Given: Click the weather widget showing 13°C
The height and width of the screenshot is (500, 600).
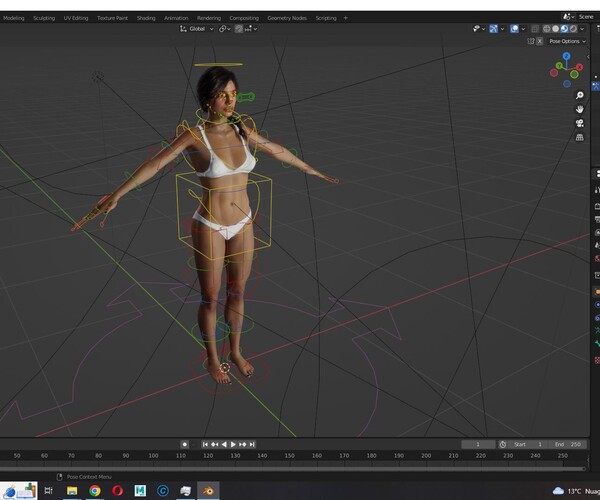Looking at the screenshot, I should click(x=576, y=491).
